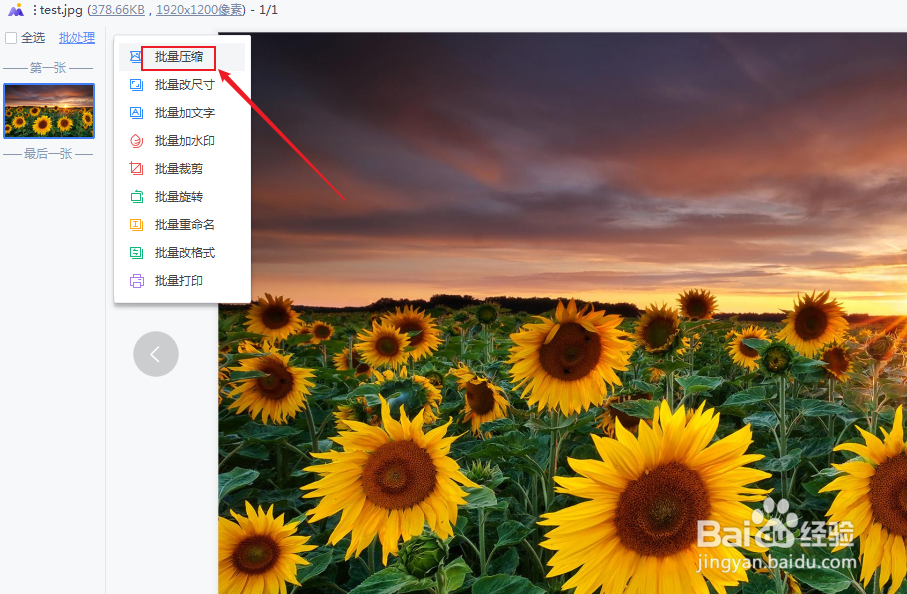Open the 批处理 link
This screenshot has height=594, width=907.
point(77,38)
